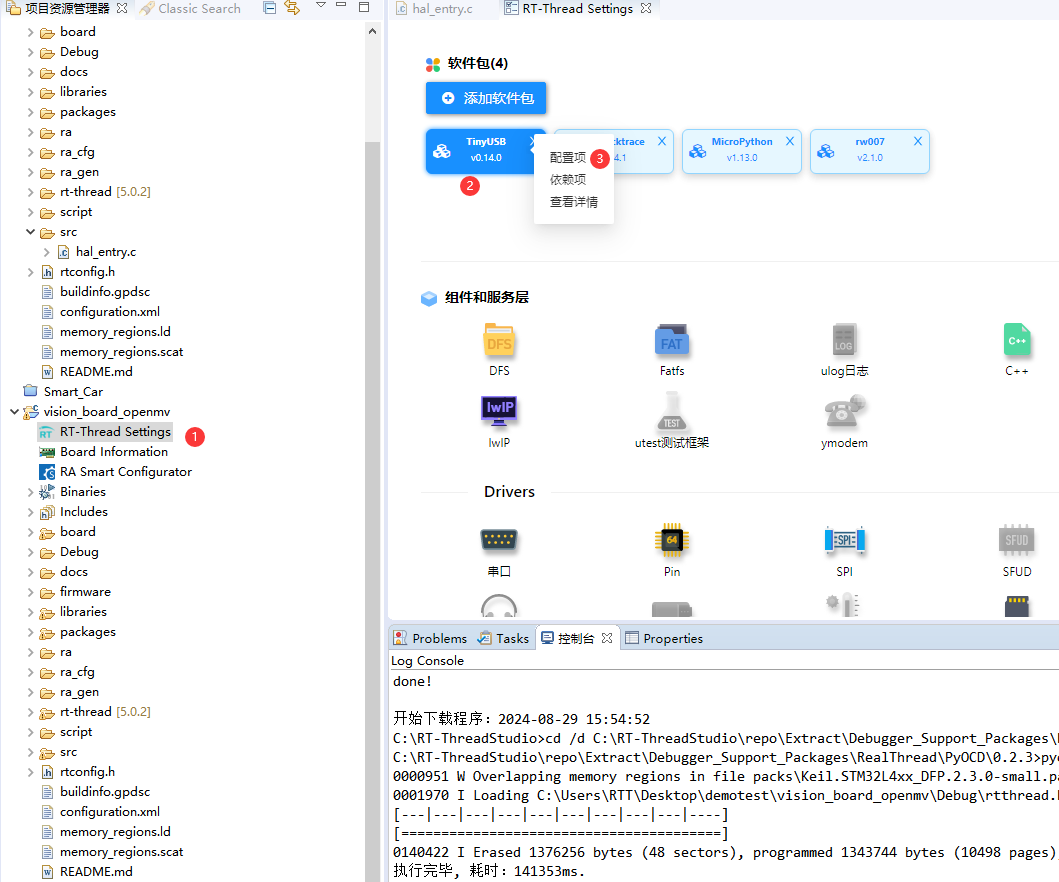Select the MicroPython v1.13.0 package card
This screenshot has width=1059, height=882.
(x=742, y=151)
